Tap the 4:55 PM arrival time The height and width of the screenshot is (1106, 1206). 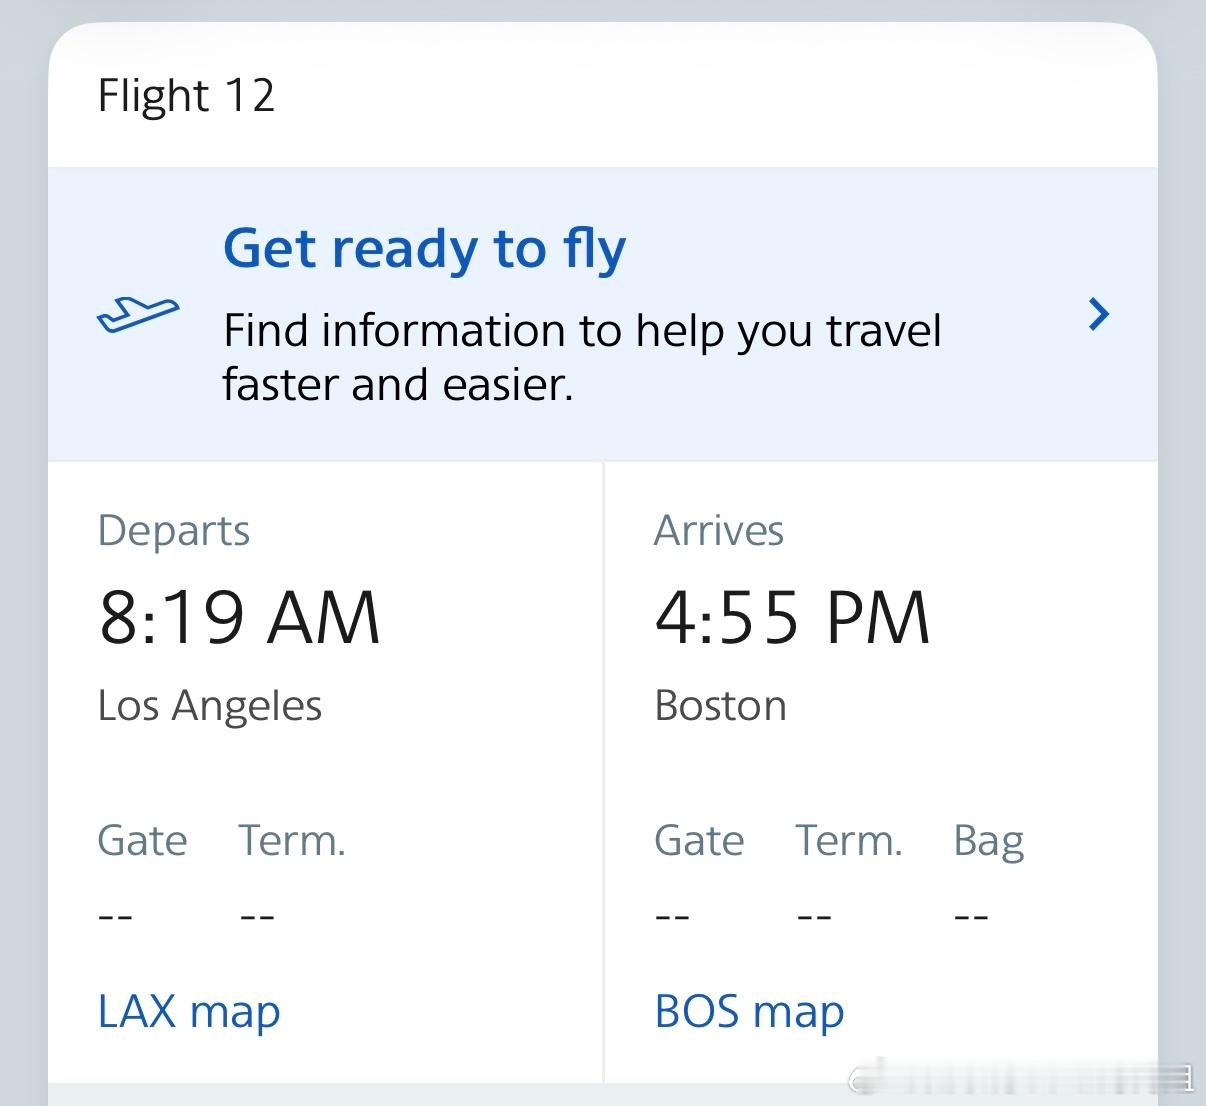792,617
